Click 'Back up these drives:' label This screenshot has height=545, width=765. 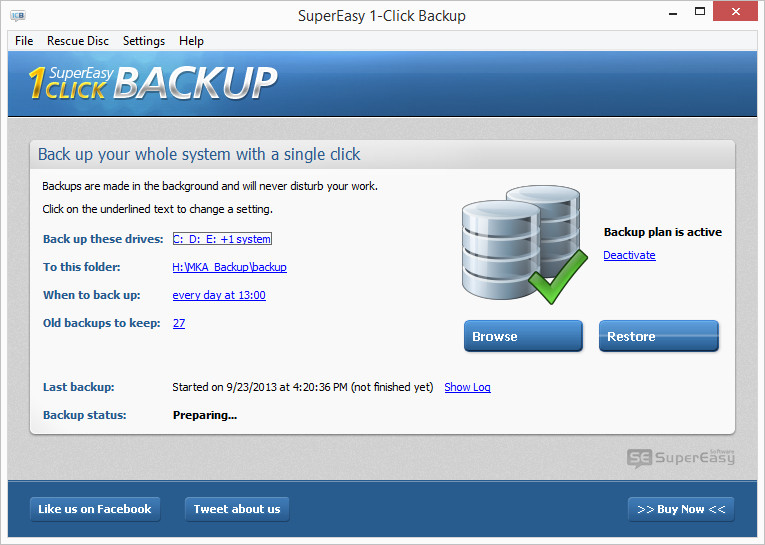103,239
